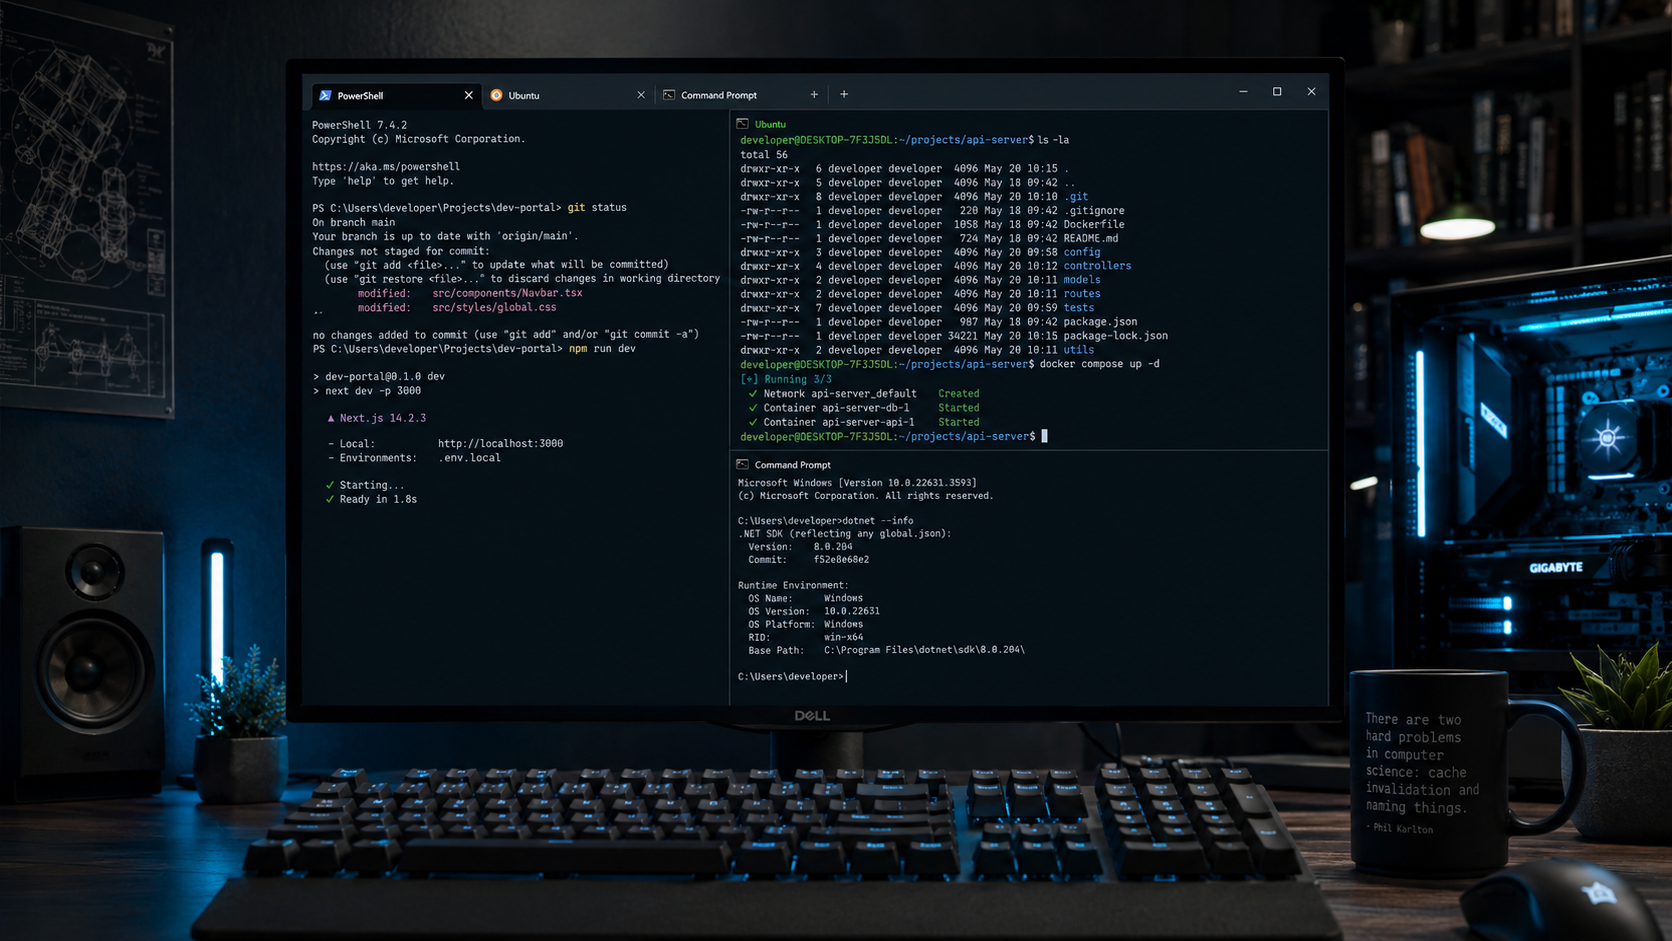The image size is (1672, 941).
Task: Click the SDK version 8.0.204 value
Action: click(x=833, y=546)
